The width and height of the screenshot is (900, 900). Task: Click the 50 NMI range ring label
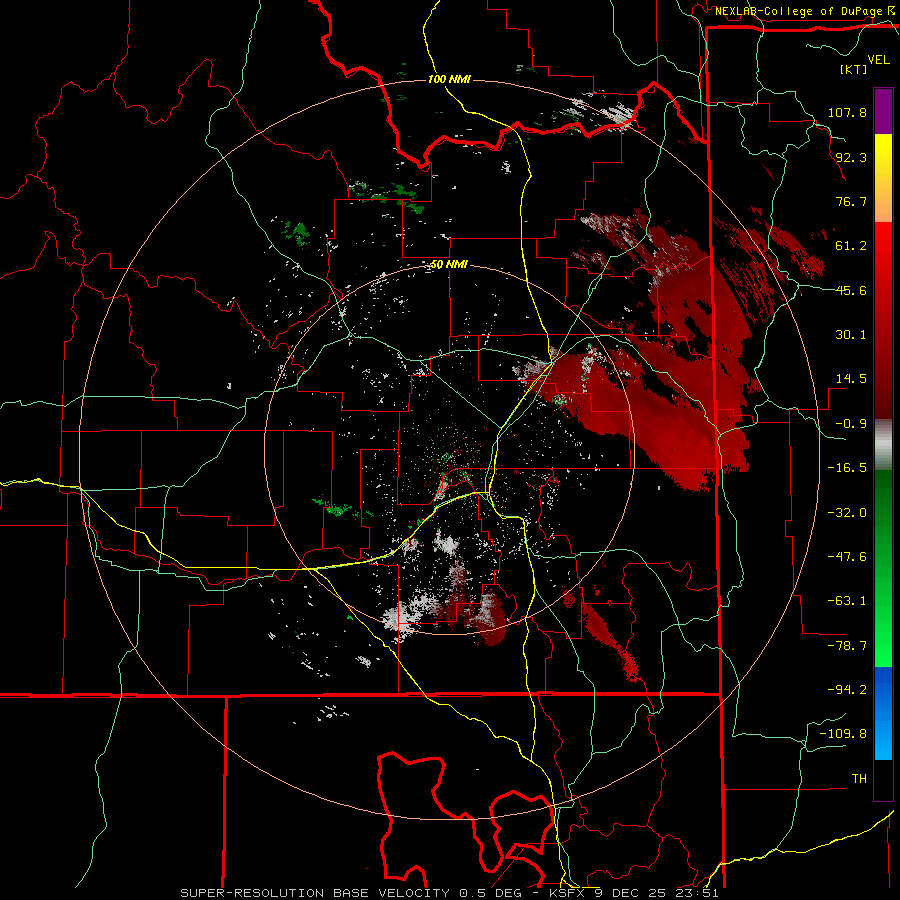[x=449, y=265]
